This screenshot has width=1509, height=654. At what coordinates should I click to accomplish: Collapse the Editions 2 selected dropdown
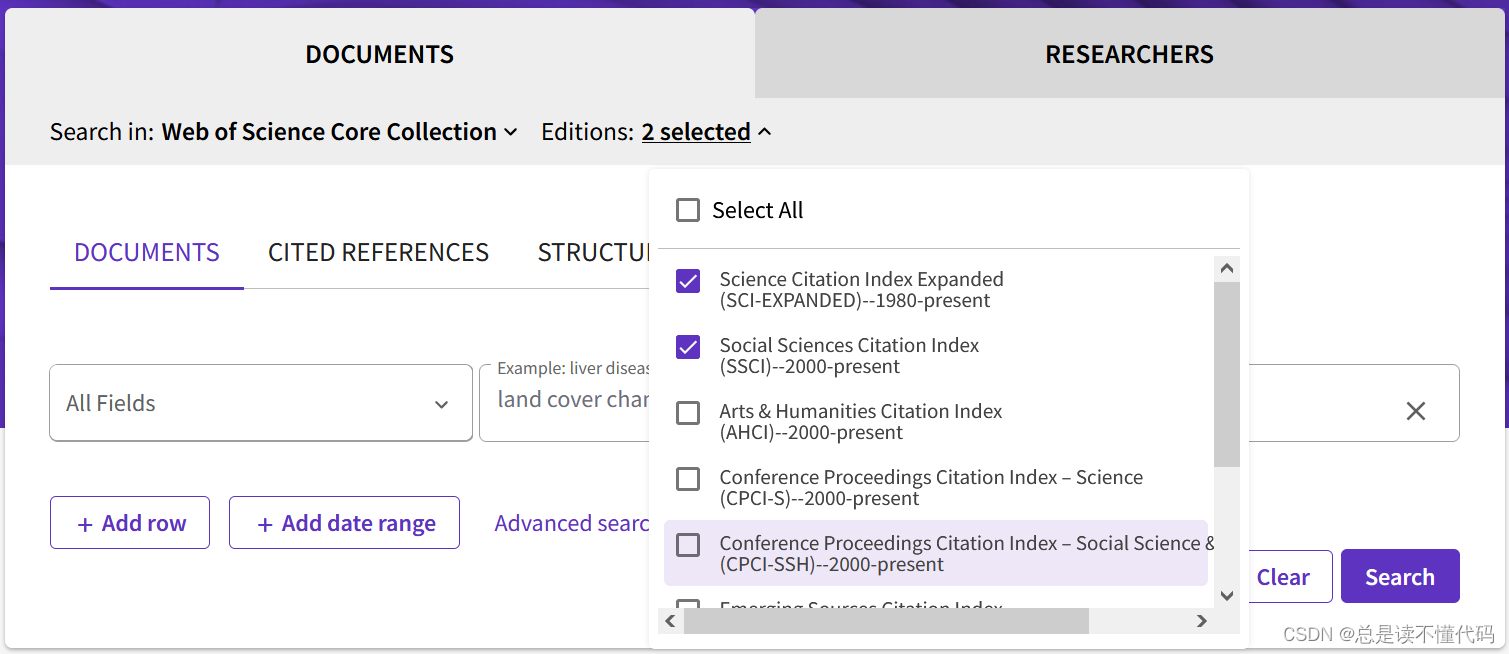coord(706,132)
